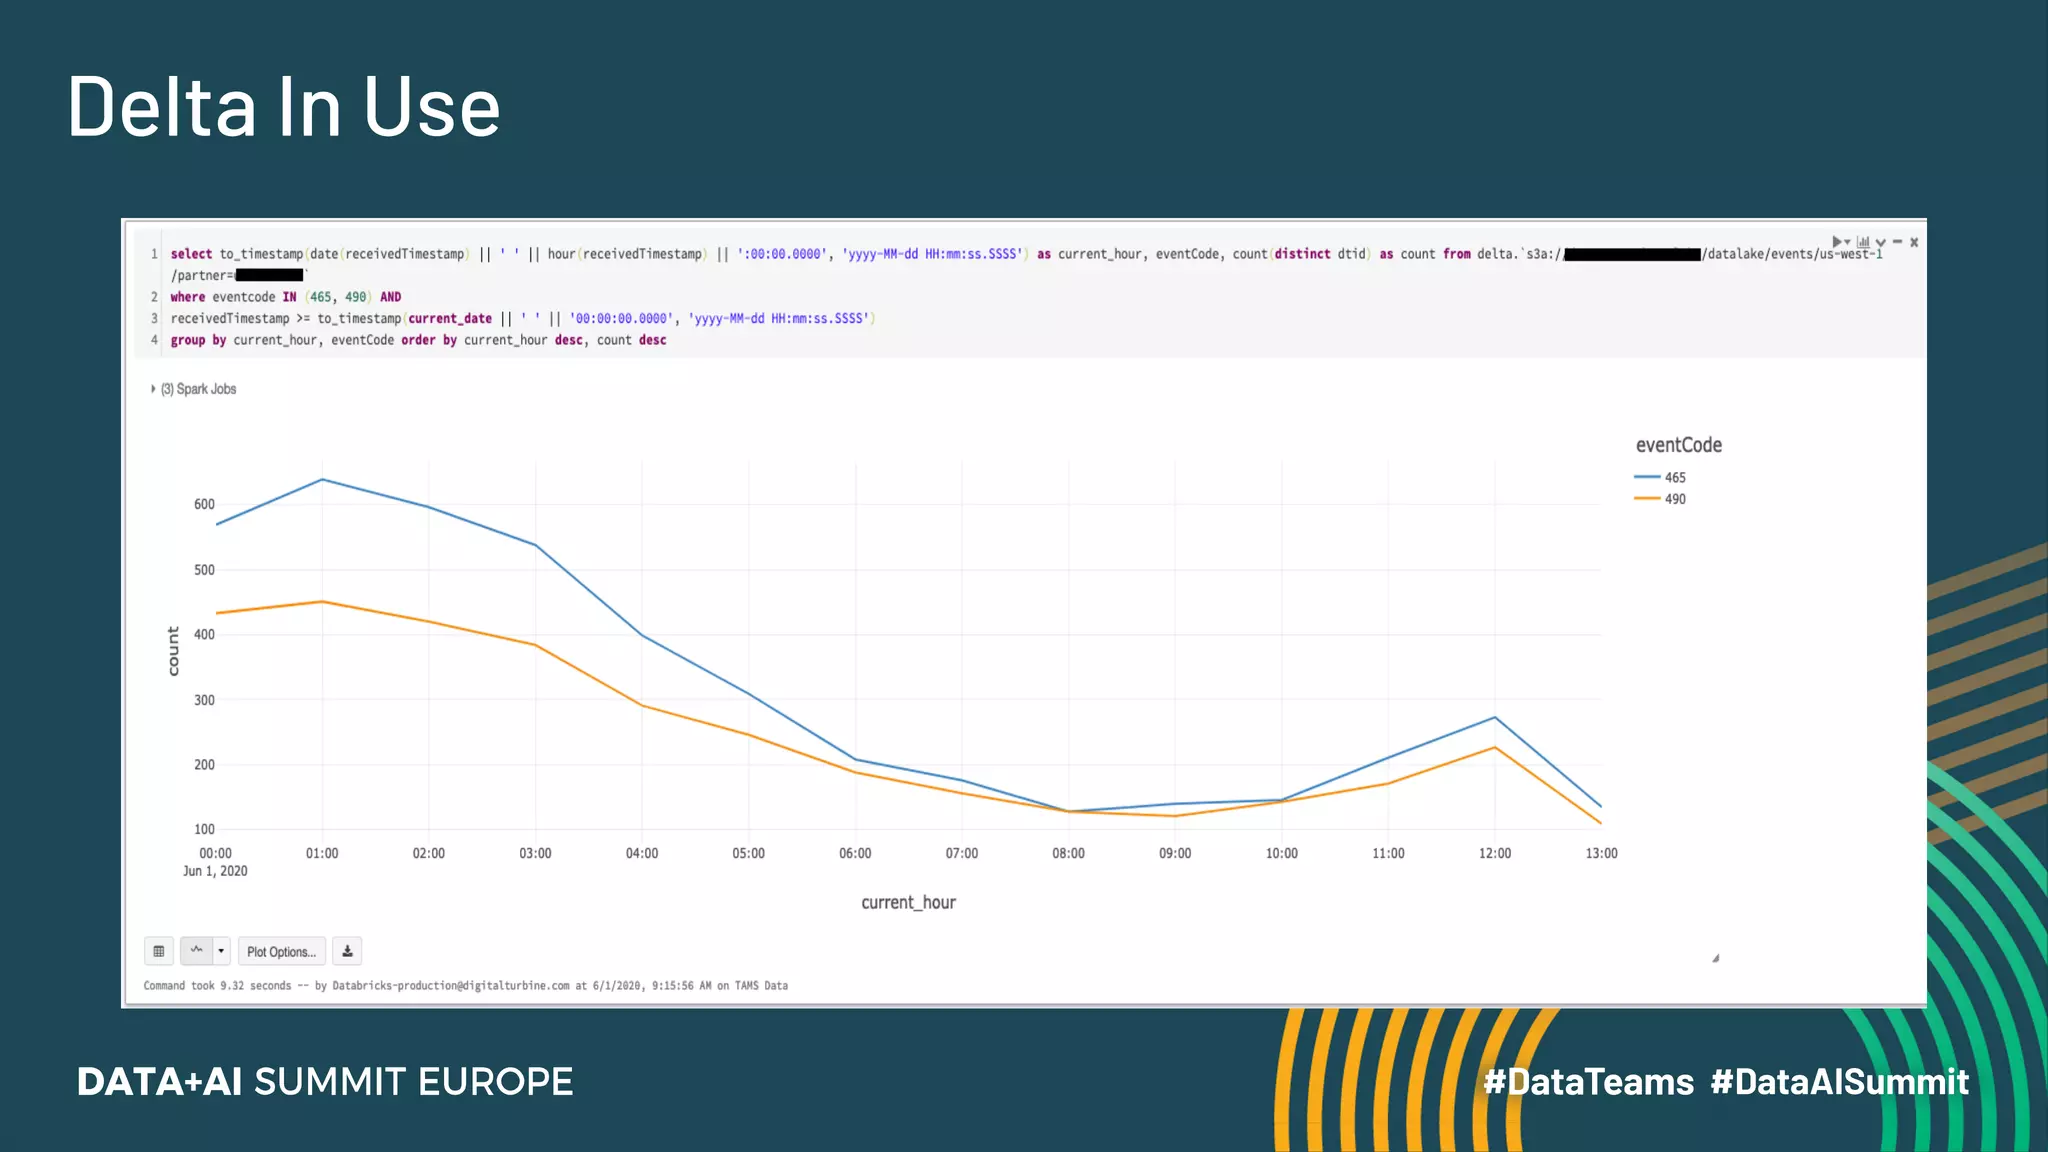Toggle the 465 series in the legend
Screen dimensions: 2048x1152
point(1675,478)
